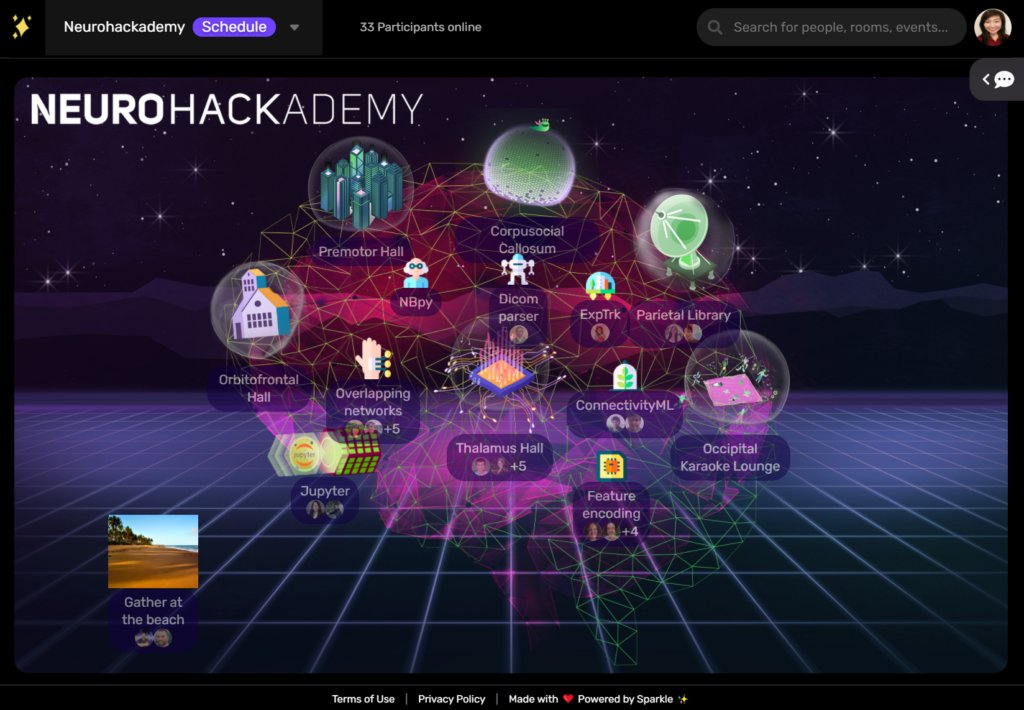Screen dimensions: 1024x710
Task: Click the ConnectivityML plant icon
Action: [623, 375]
